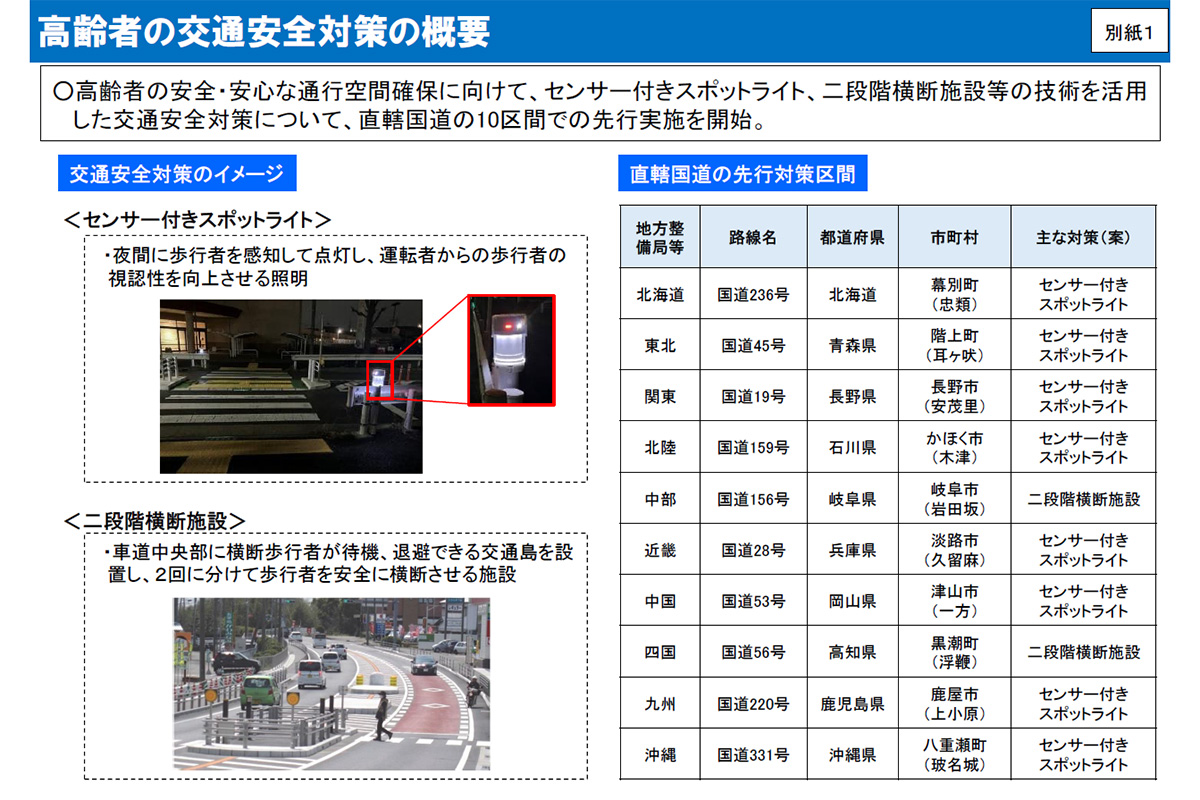Viewport: 1200px width, 800px height.
Task: Click the enlarged spotlight inset with red border
Action: tap(510, 349)
